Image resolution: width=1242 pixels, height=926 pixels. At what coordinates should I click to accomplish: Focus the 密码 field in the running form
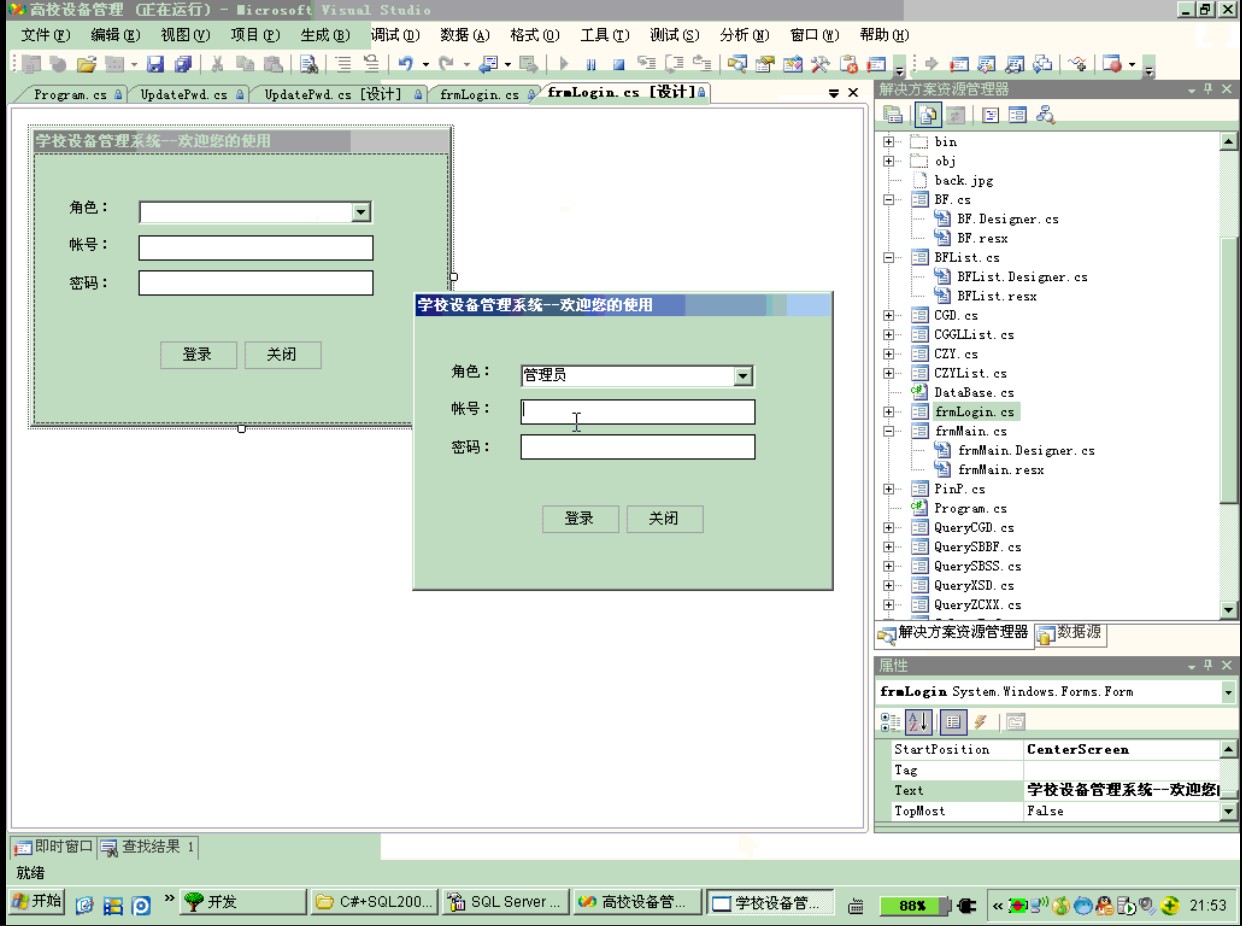[x=638, y=447]
